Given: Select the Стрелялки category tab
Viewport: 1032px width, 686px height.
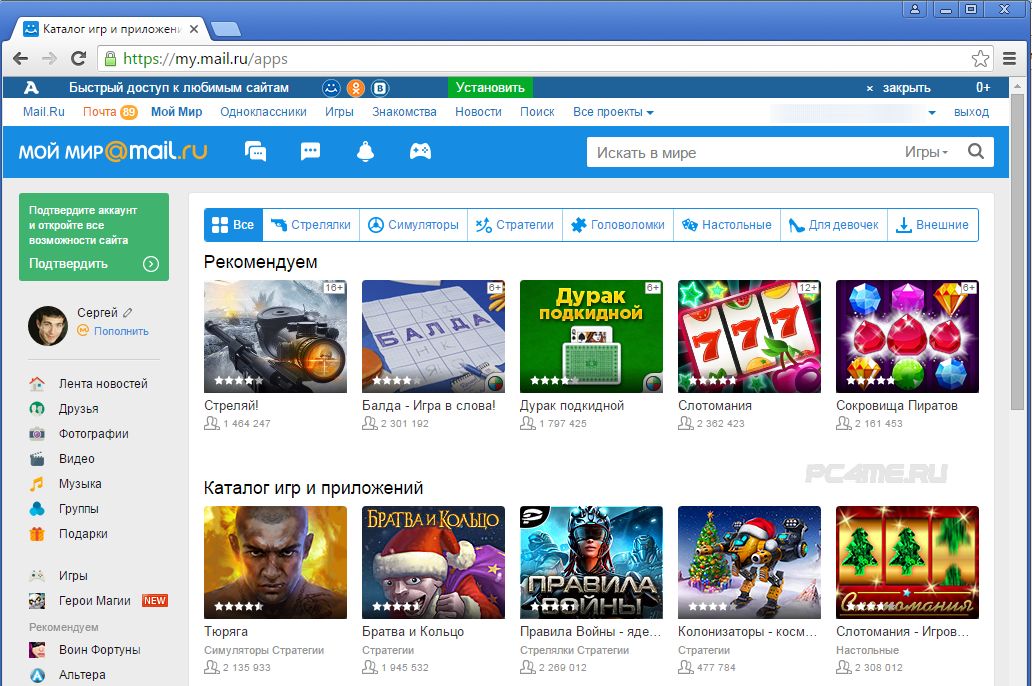Looking at the screenshot, I should coord(311,225).
